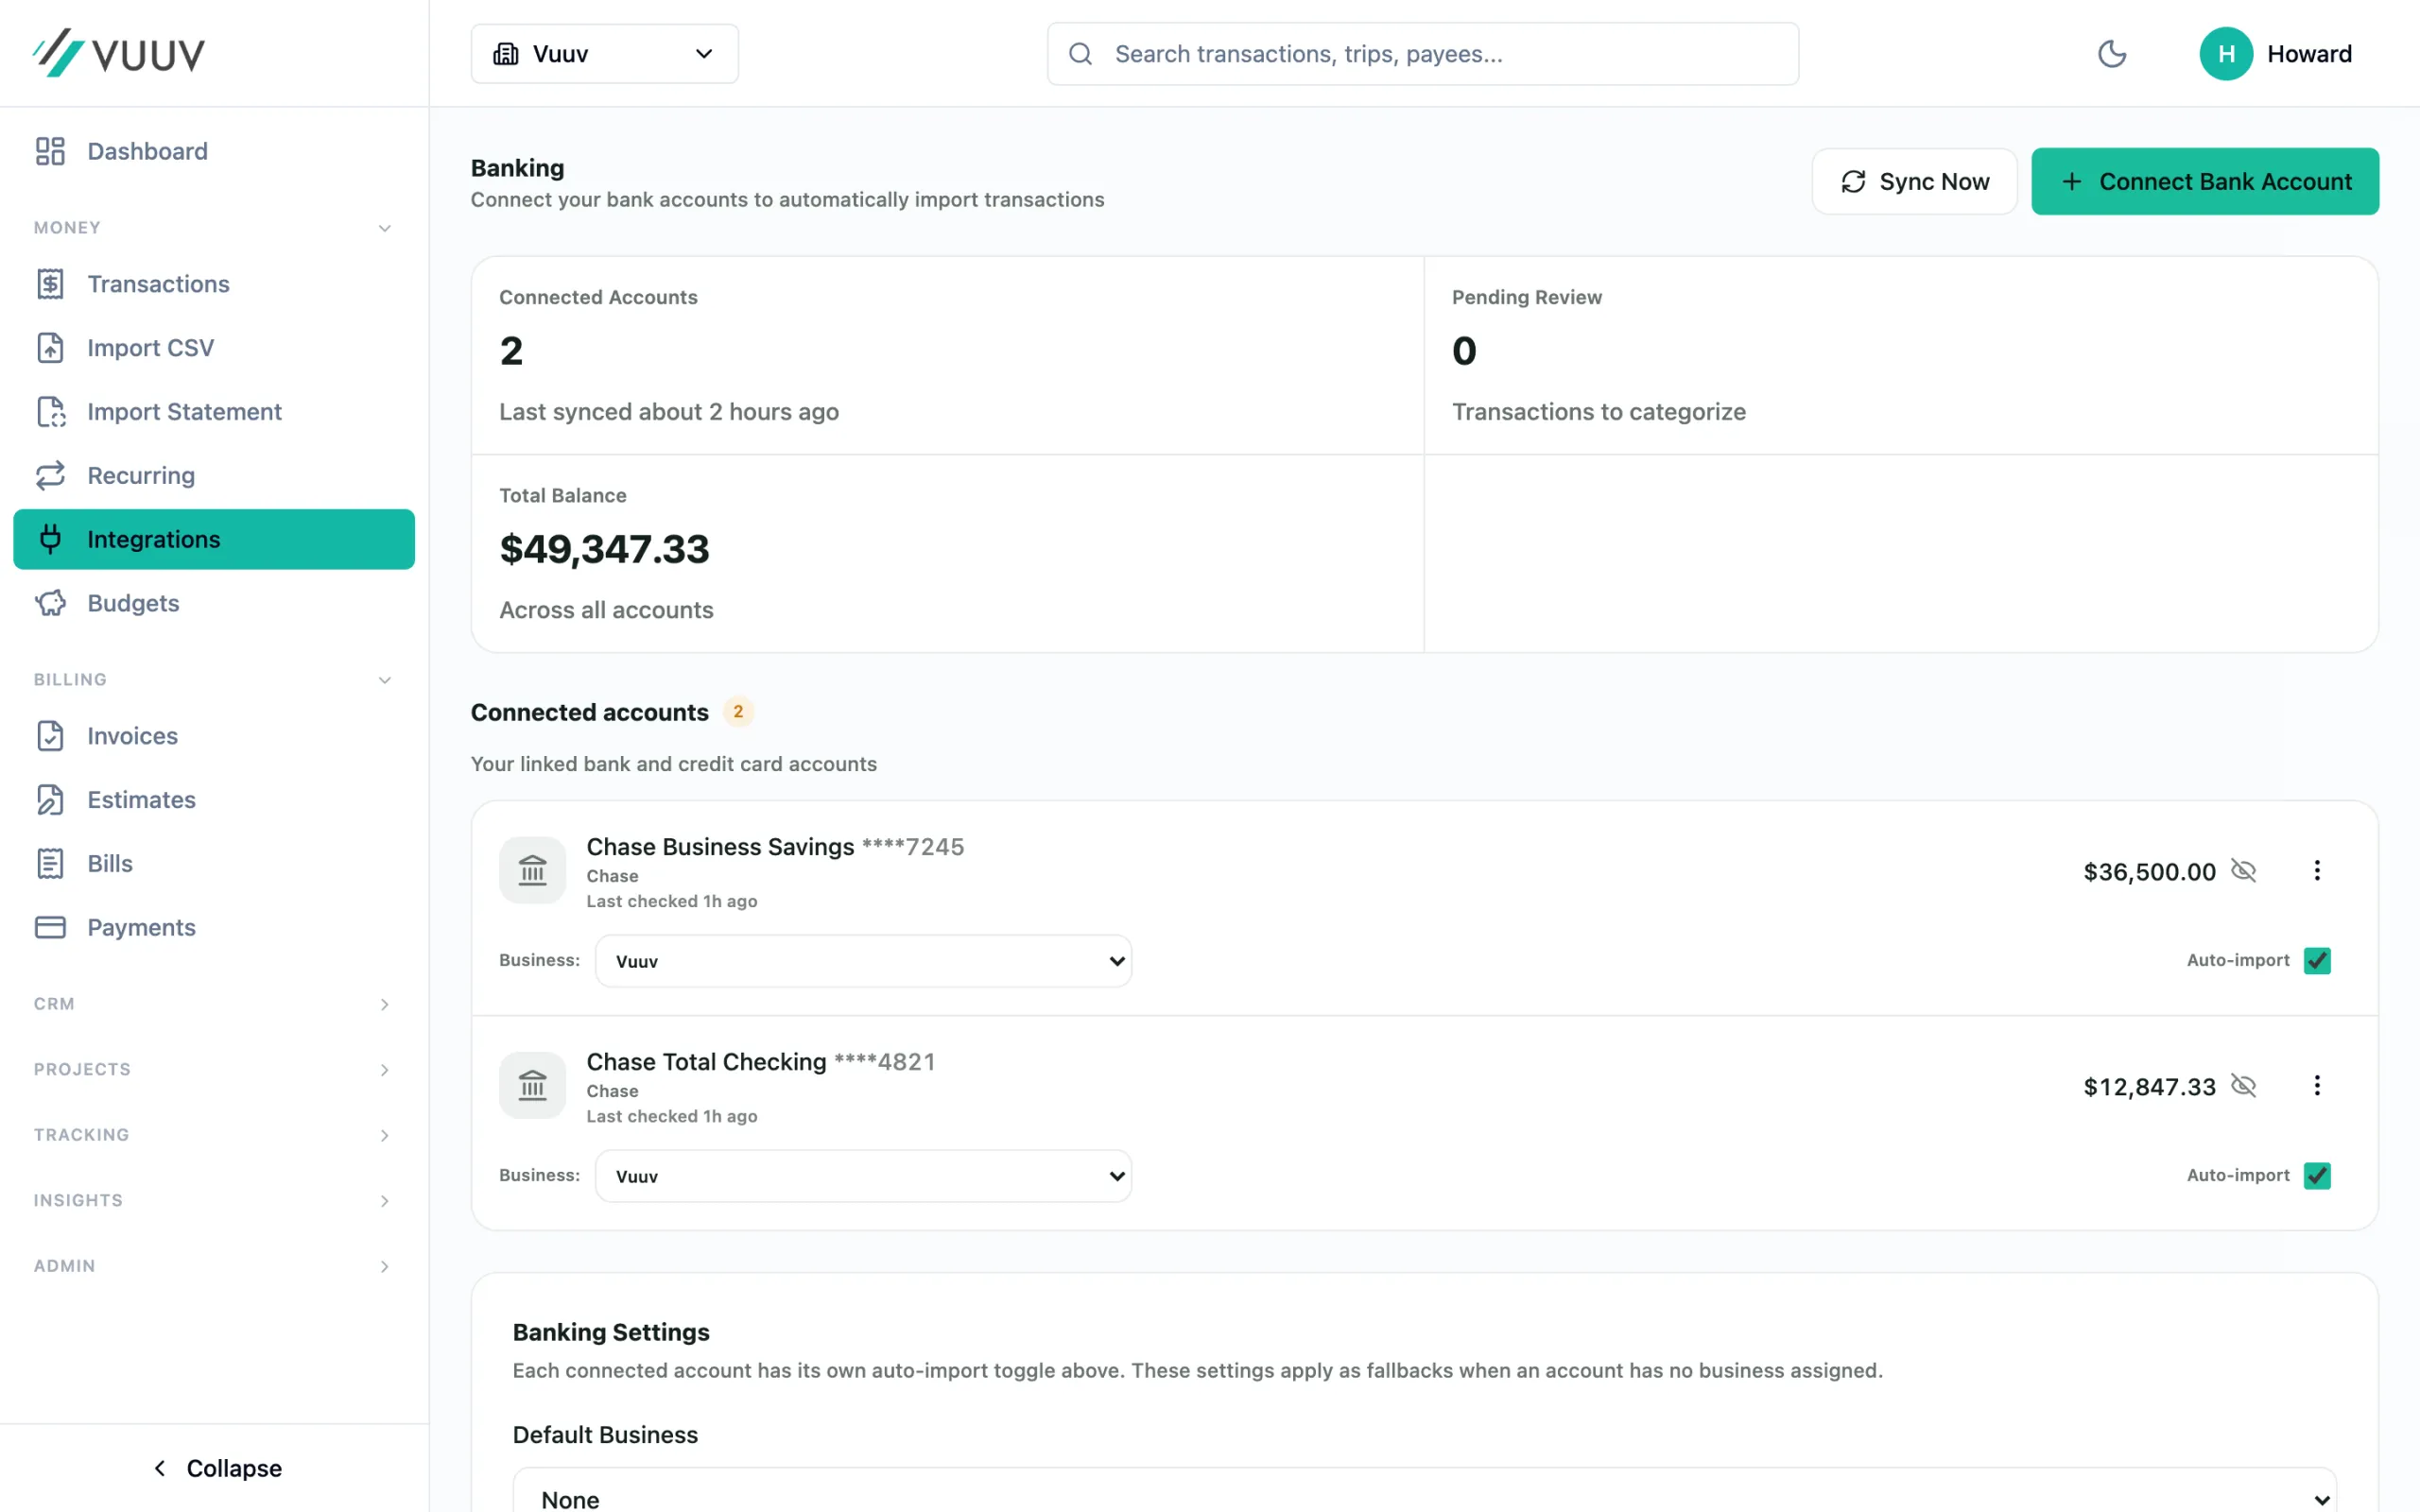Click the Banking Settings heading
The width and height of the screenshot is (2420, 1512).
coord(611,1332)
